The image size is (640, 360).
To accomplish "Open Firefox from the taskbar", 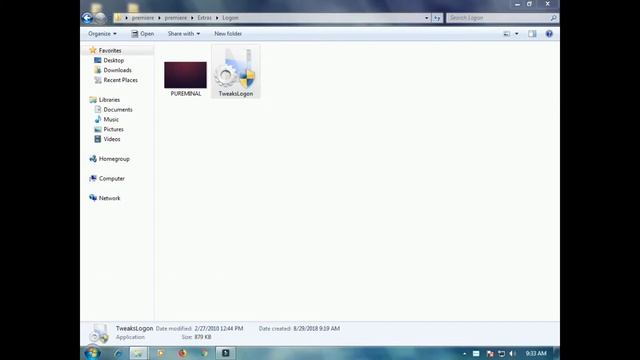I will 182,353.
